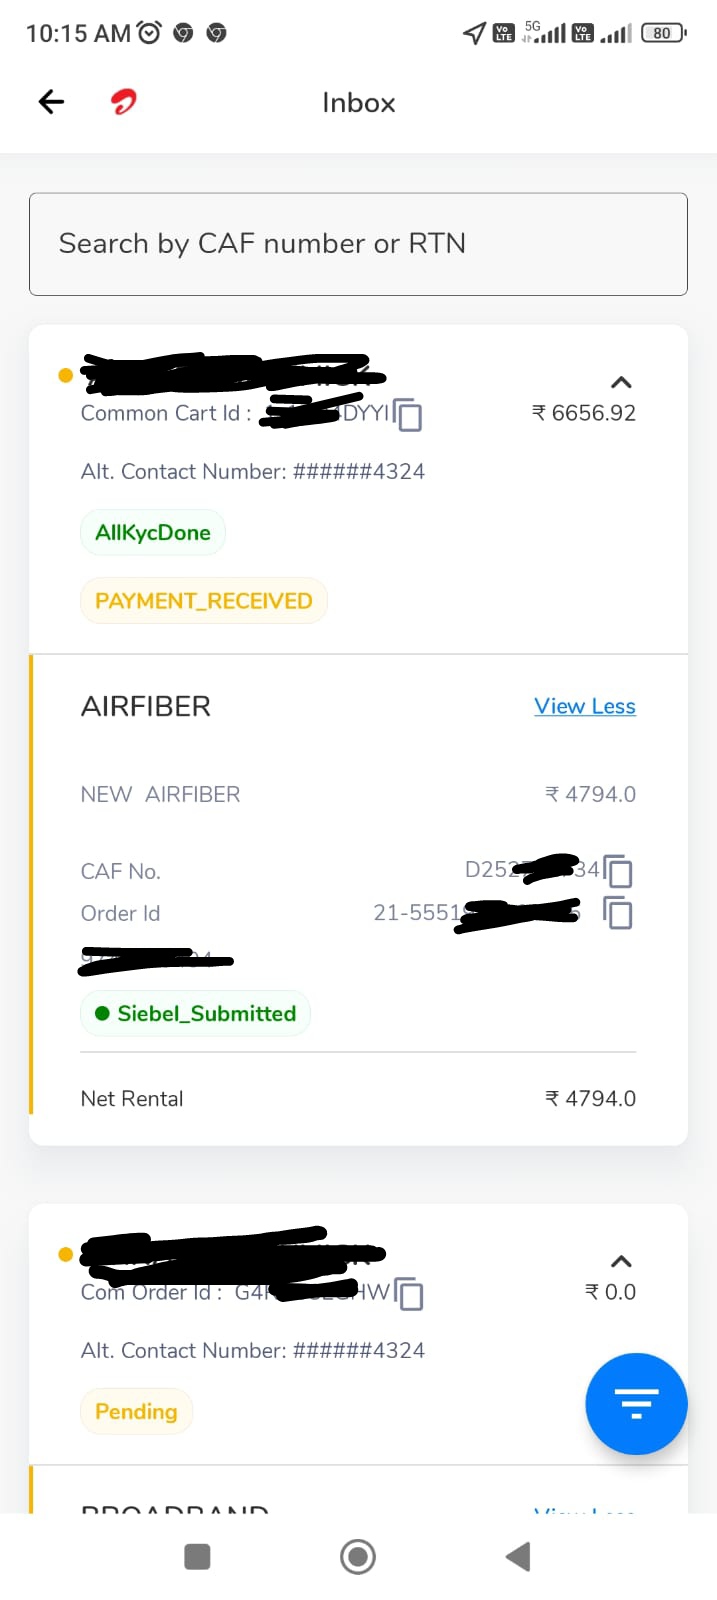
Task: Open the blue filter floating button
Action: pos(636,1403)
